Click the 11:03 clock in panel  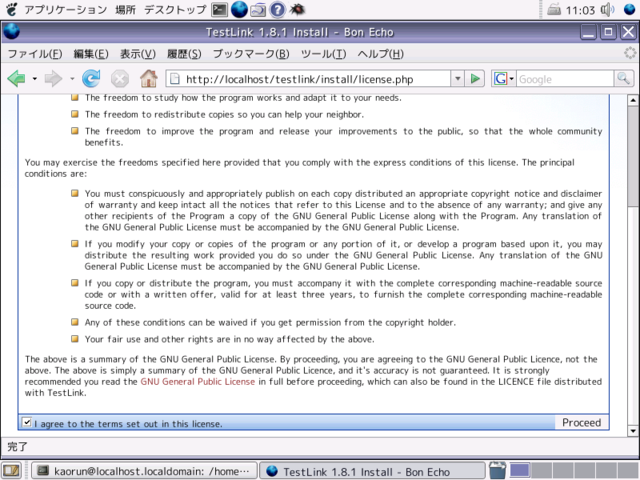[580, 10]
